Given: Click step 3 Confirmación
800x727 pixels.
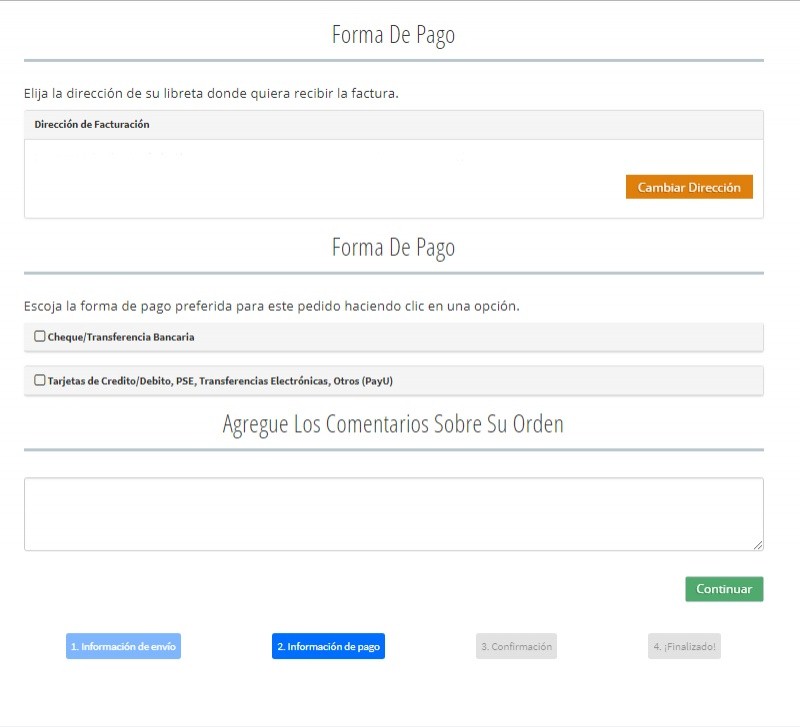Looking at the screenshot, I should coord(516,646).
